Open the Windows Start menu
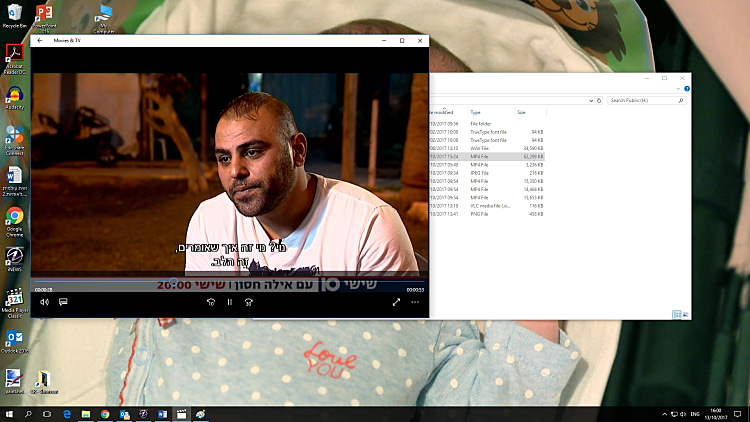The height and width of the screenshot is (422, 750). tap(9, 413)
